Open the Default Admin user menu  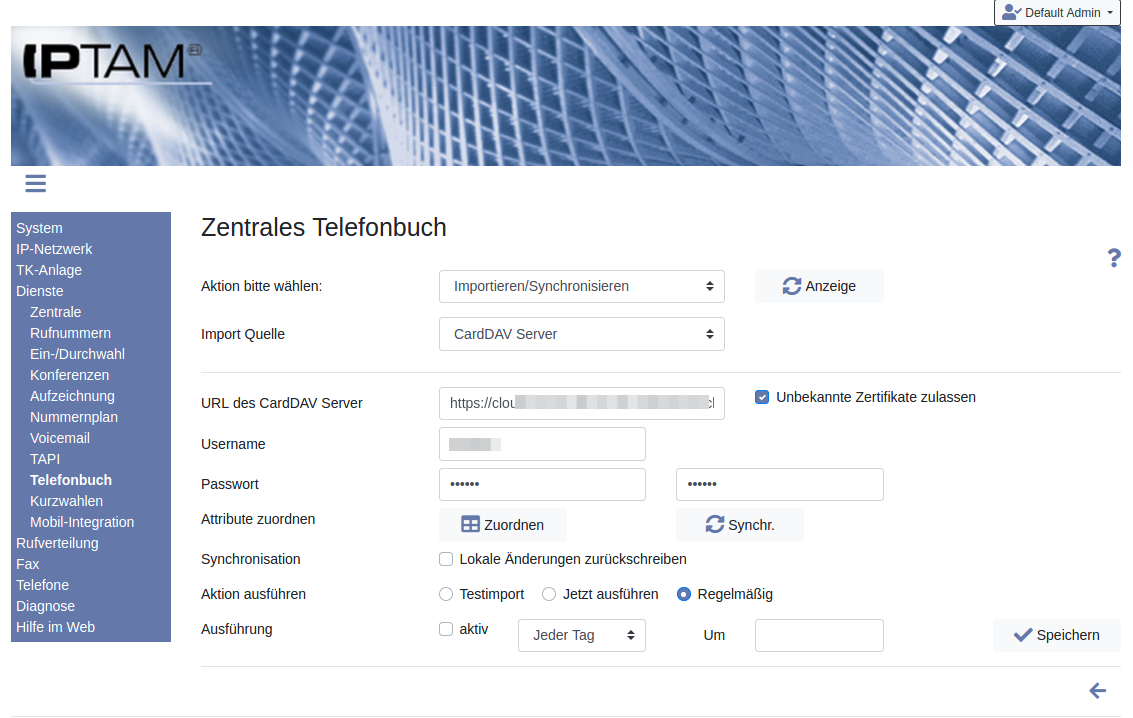1057,13
